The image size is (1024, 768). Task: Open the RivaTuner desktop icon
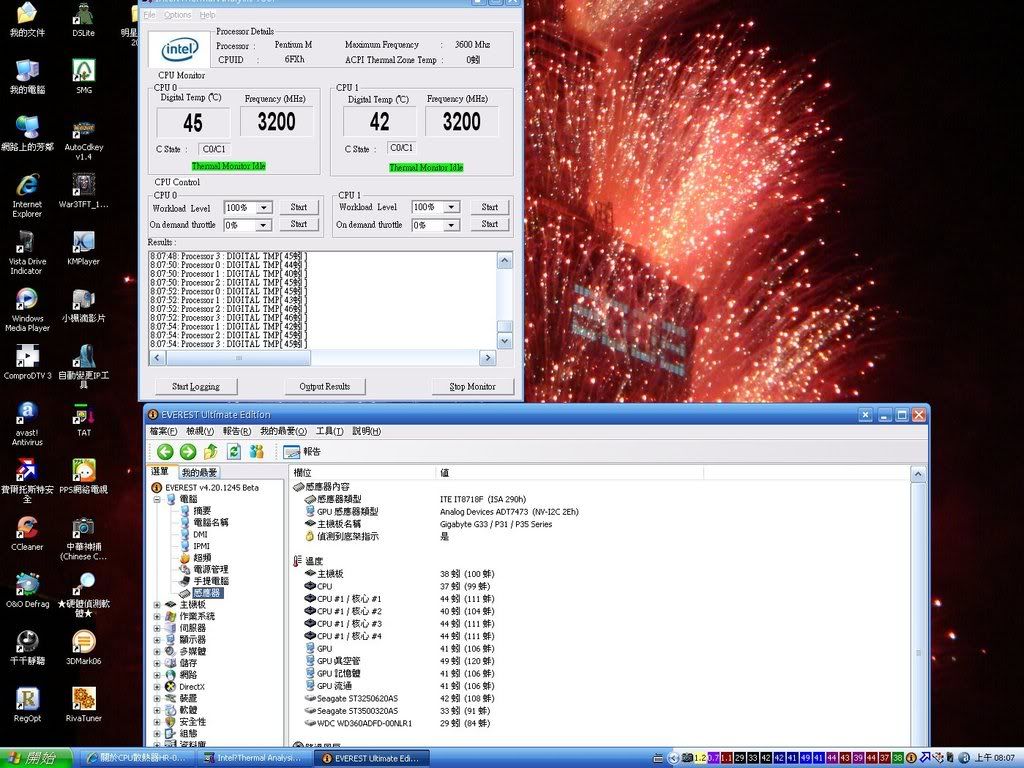(84, 698)
